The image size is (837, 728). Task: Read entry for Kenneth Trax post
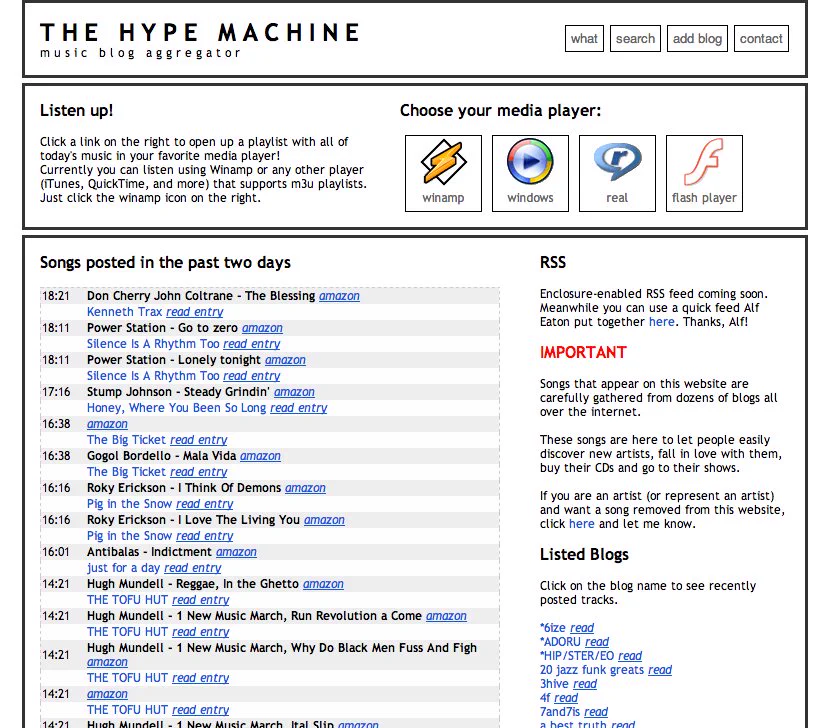(194, 312)
